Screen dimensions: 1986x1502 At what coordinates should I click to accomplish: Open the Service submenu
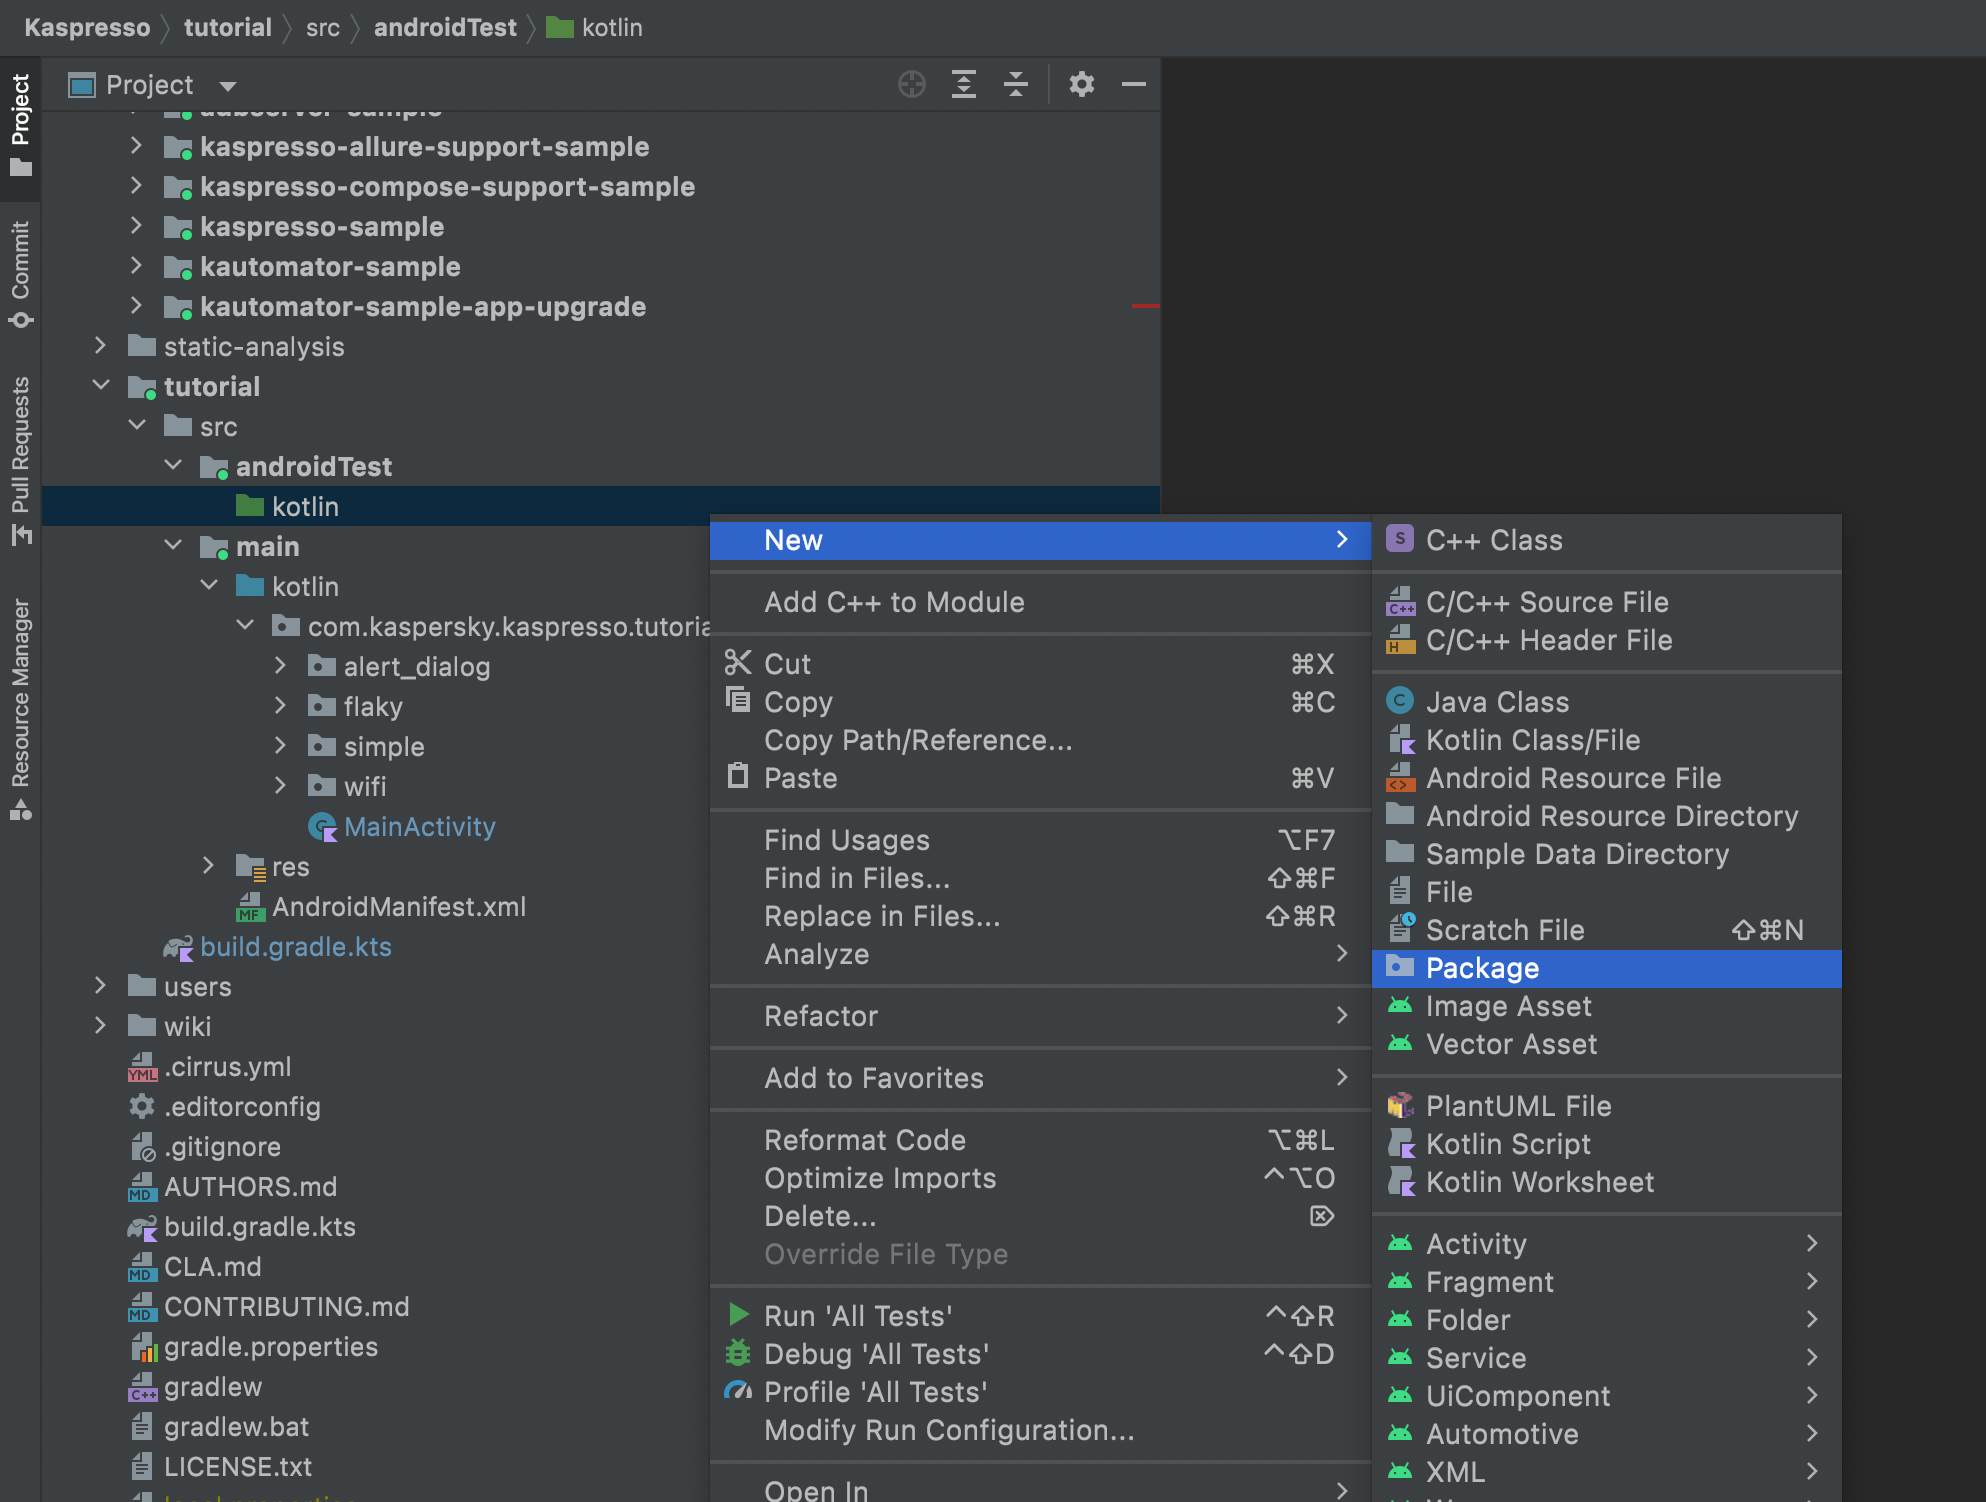tap(1607, 1358)
